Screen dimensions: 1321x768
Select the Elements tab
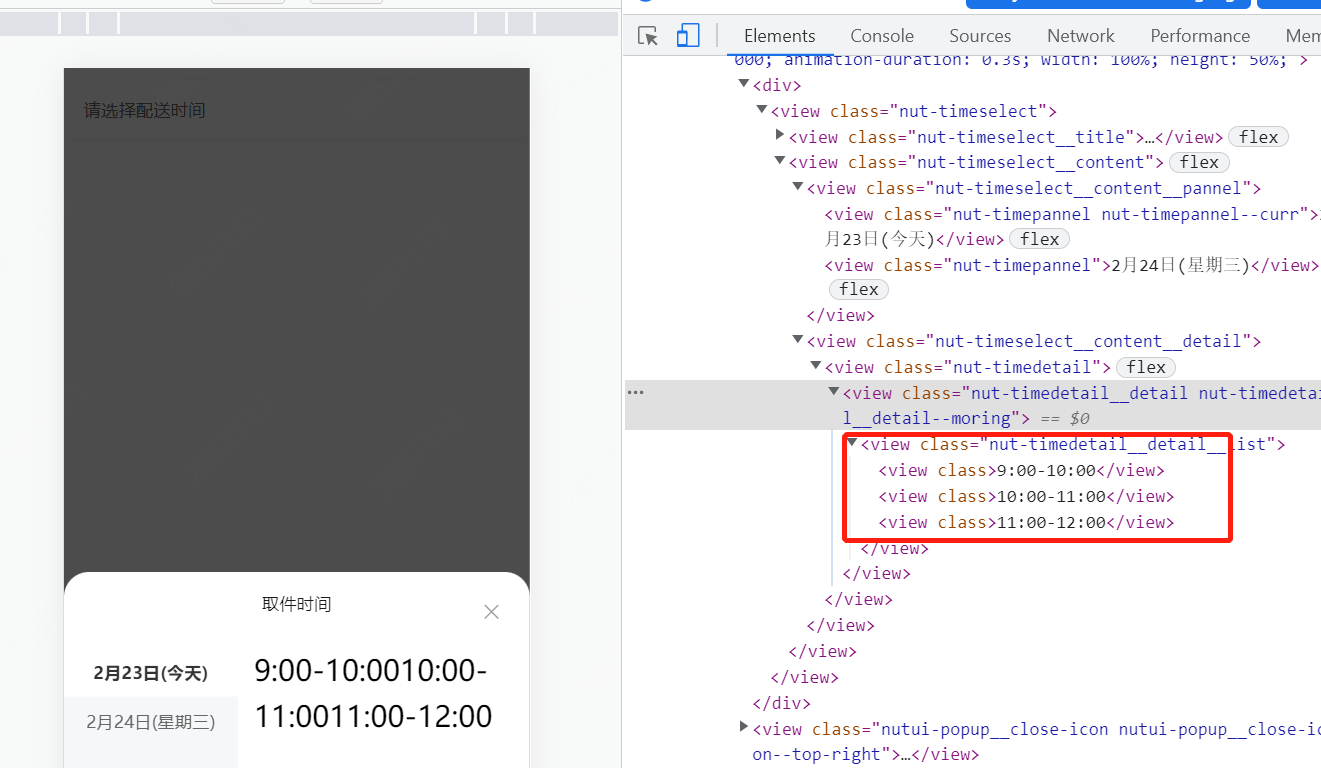[x=780, y=36]
